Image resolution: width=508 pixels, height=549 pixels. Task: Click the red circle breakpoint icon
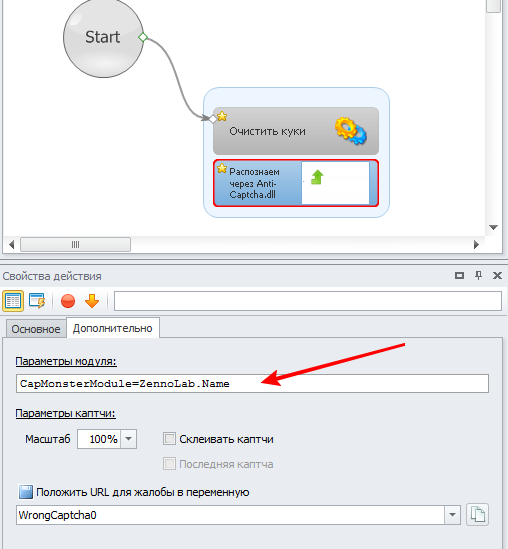tap(68, 301)
